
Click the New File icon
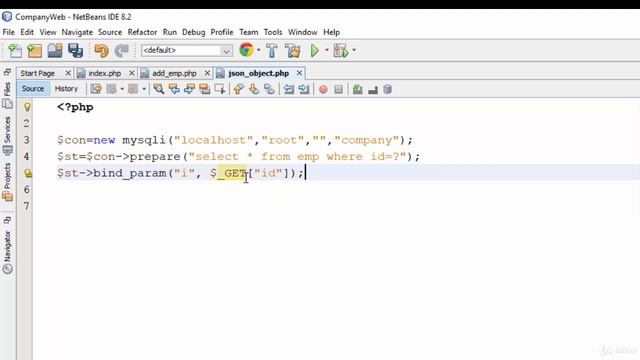click(15, 51)
